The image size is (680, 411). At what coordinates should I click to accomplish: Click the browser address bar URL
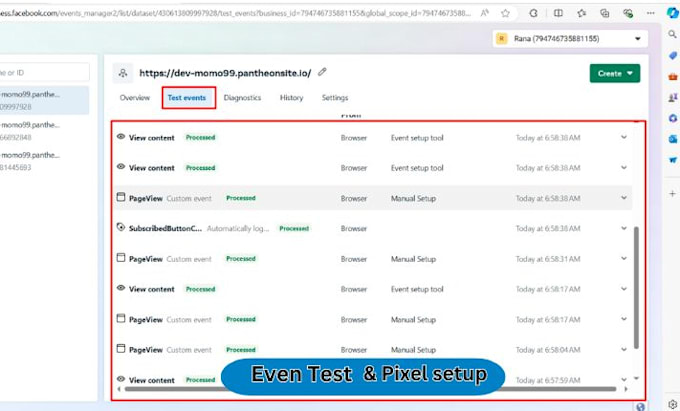pos(236,13)
